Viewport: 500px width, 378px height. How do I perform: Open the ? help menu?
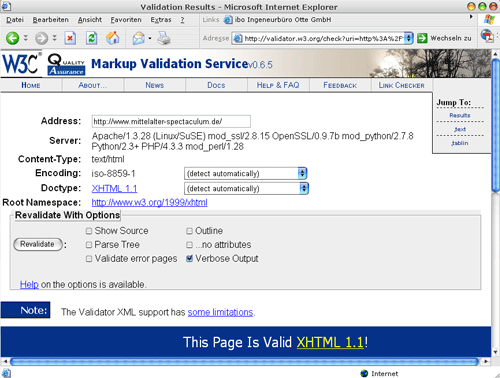point(182,20)
